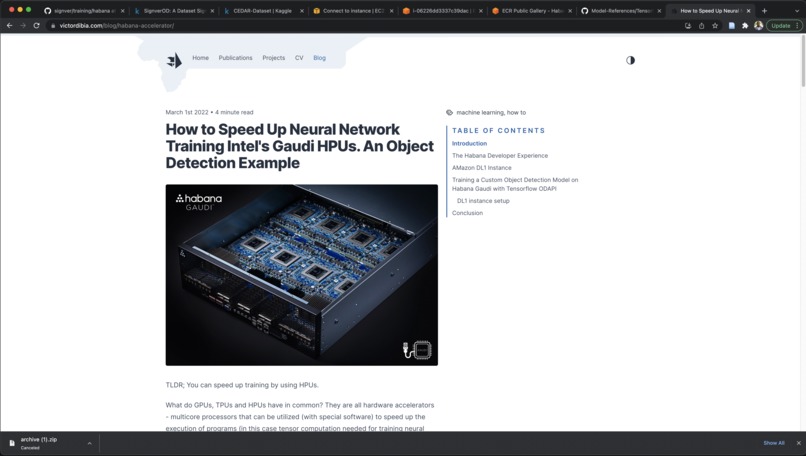Go back to the previous page
This screenshot has width=806, height=456.
(10, 25)
